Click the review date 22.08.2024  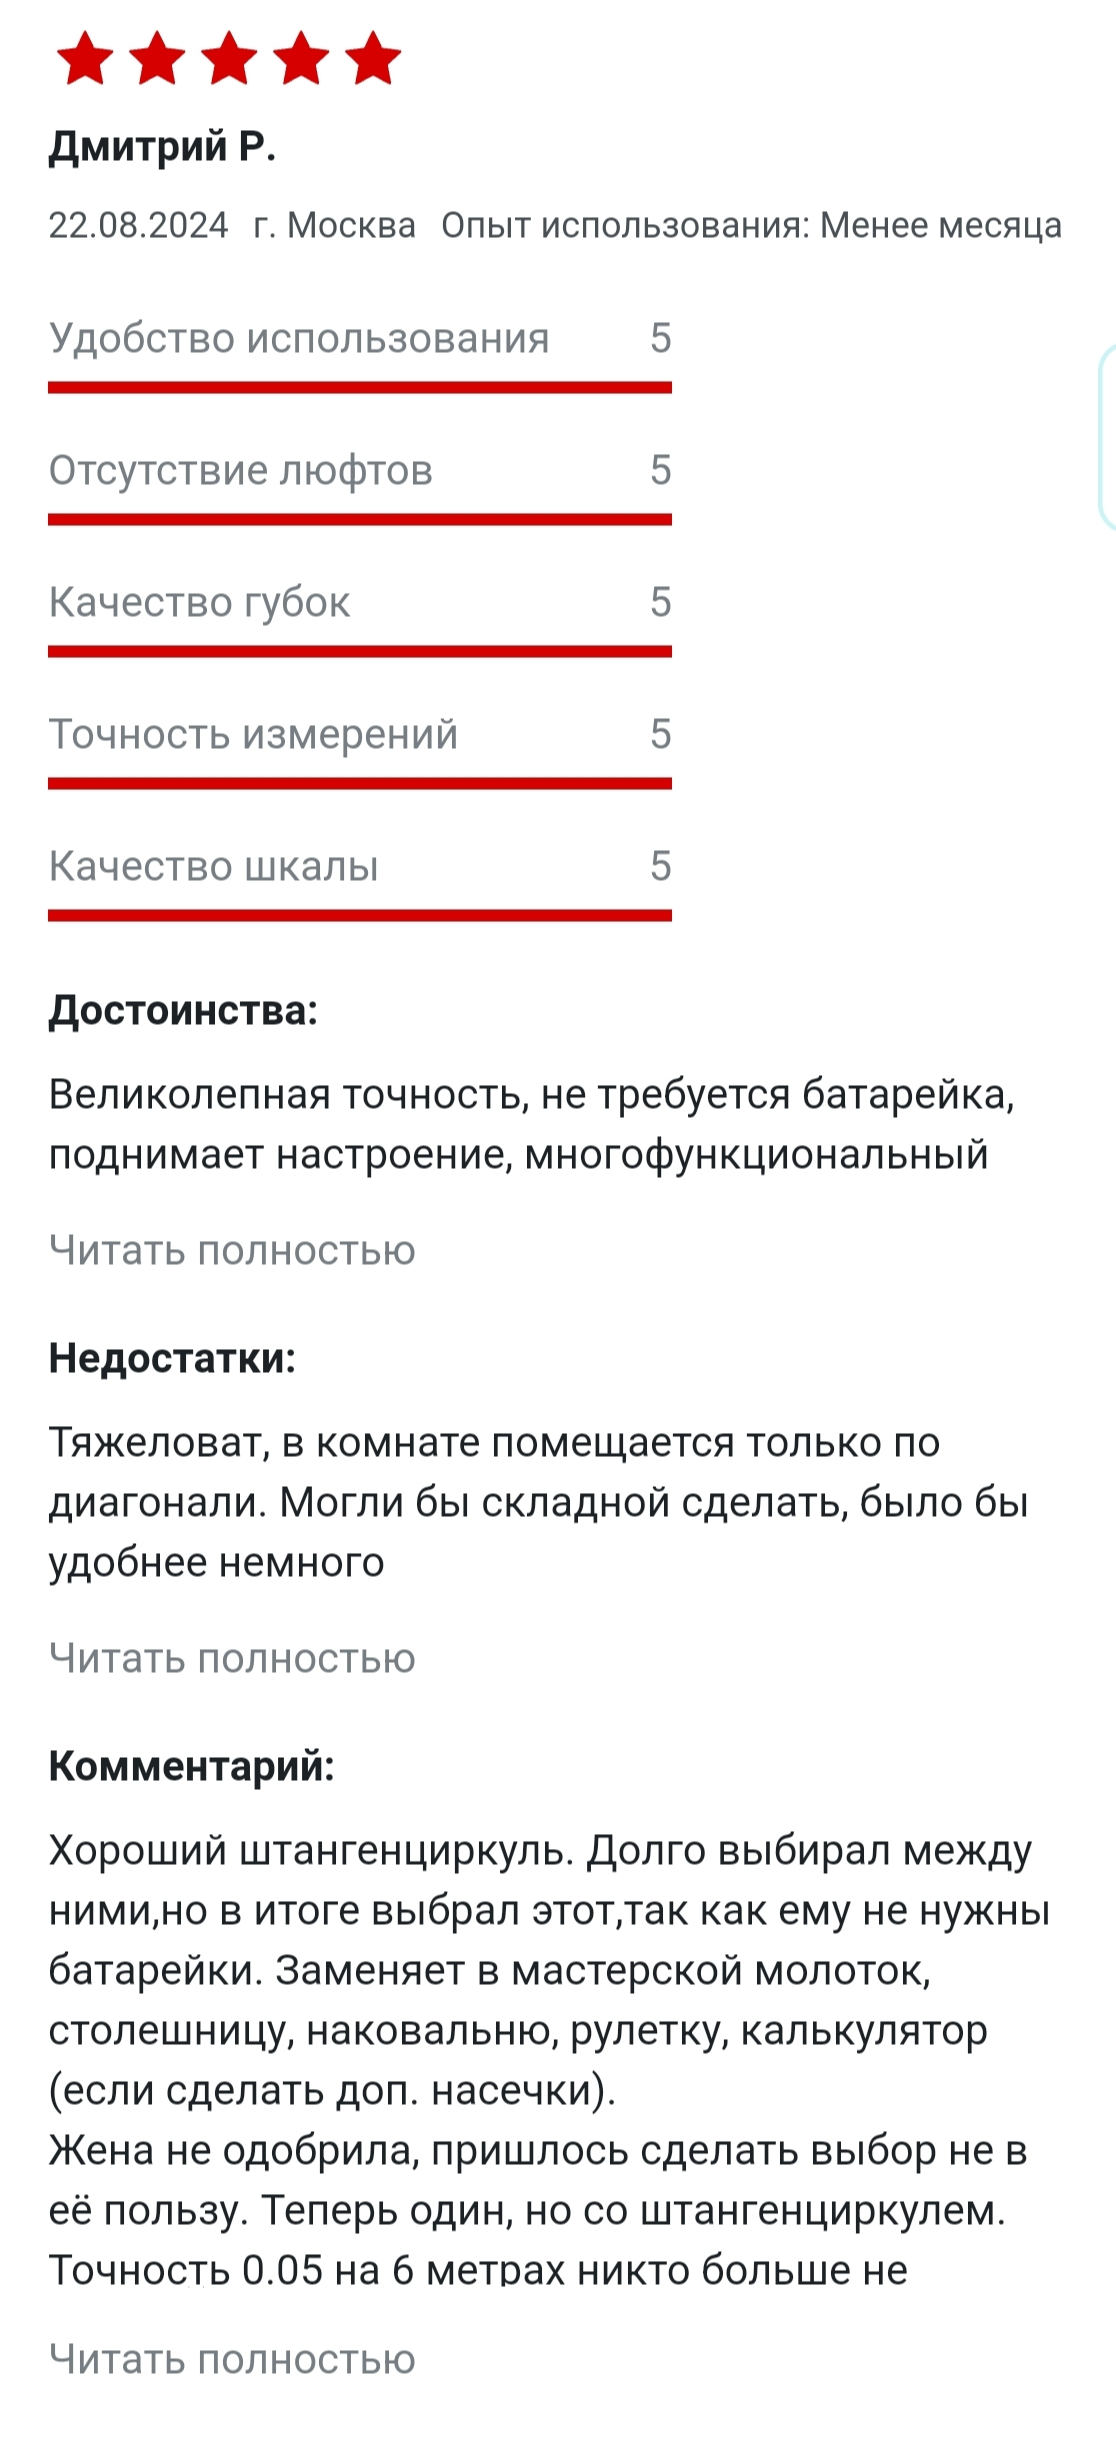coord(138,226)
